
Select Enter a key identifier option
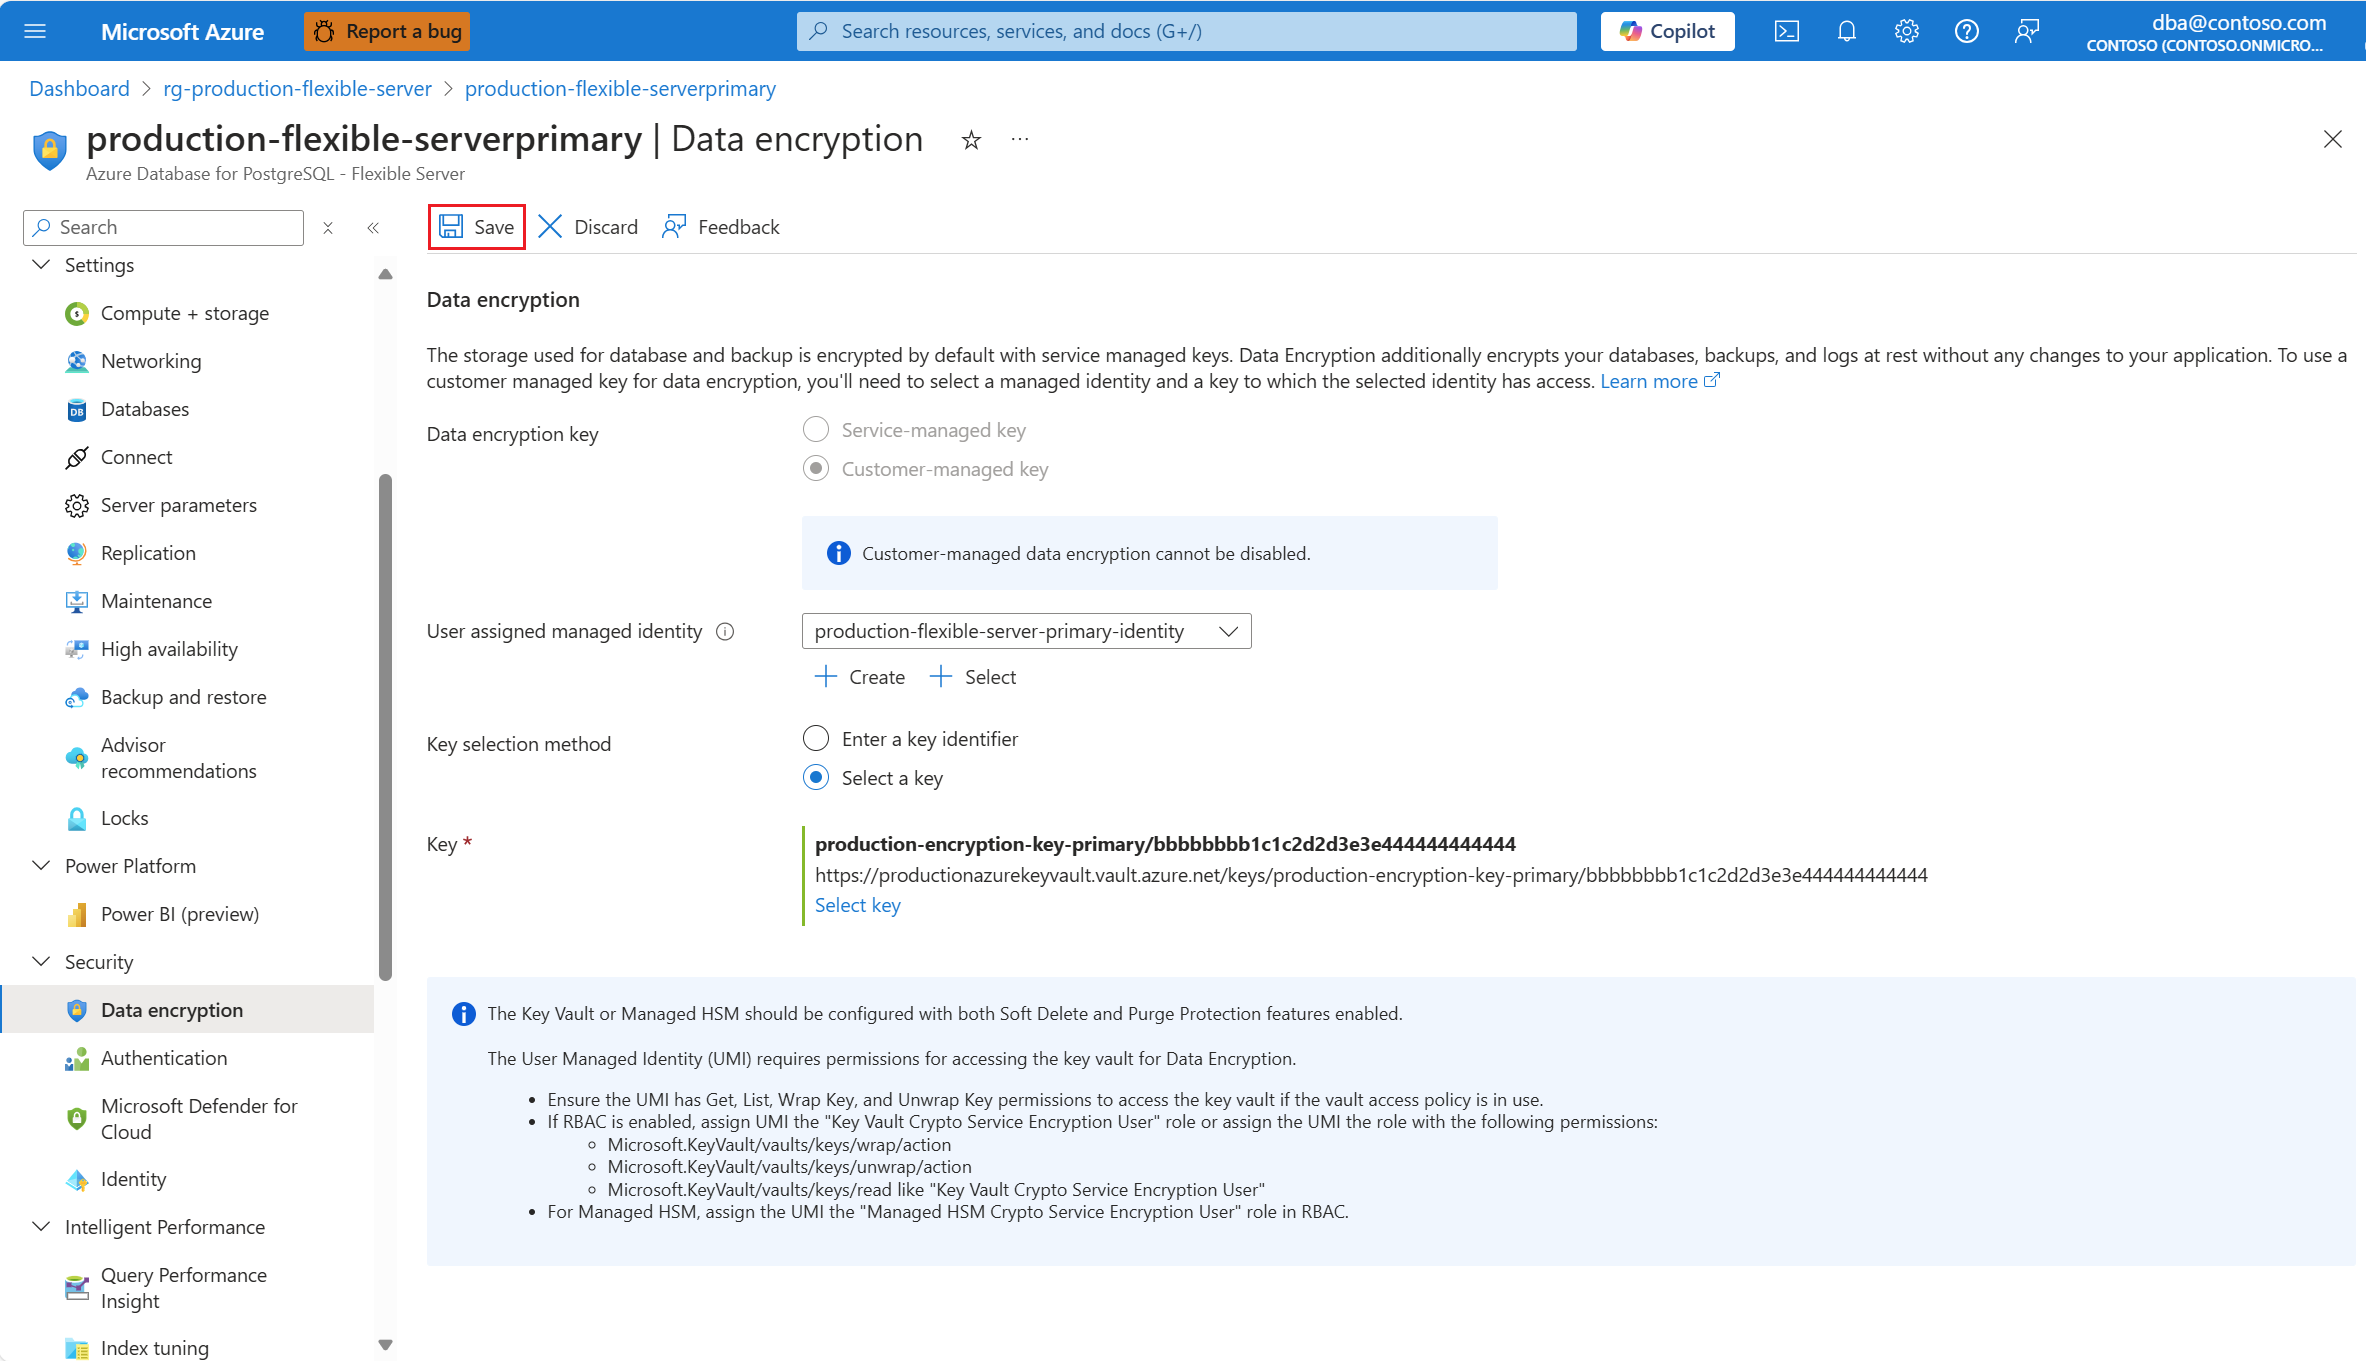[x=816, y=739]
